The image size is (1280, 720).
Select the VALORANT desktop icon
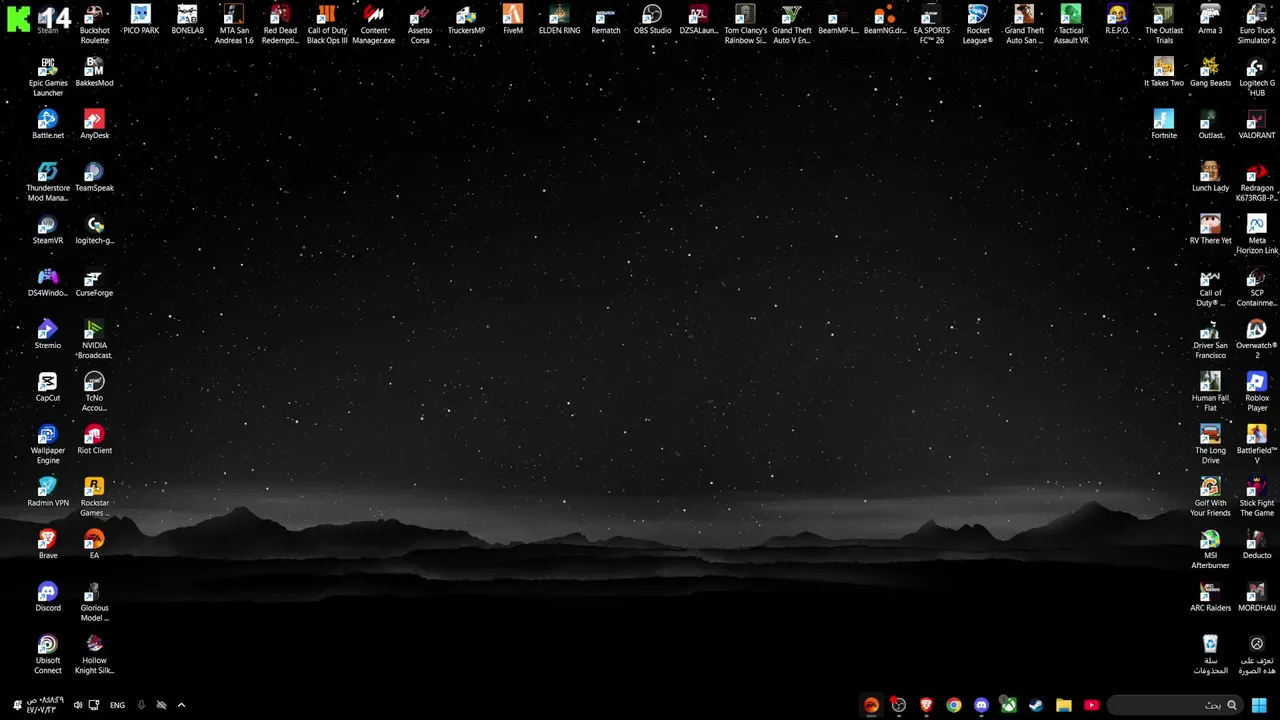(1257, 125)
